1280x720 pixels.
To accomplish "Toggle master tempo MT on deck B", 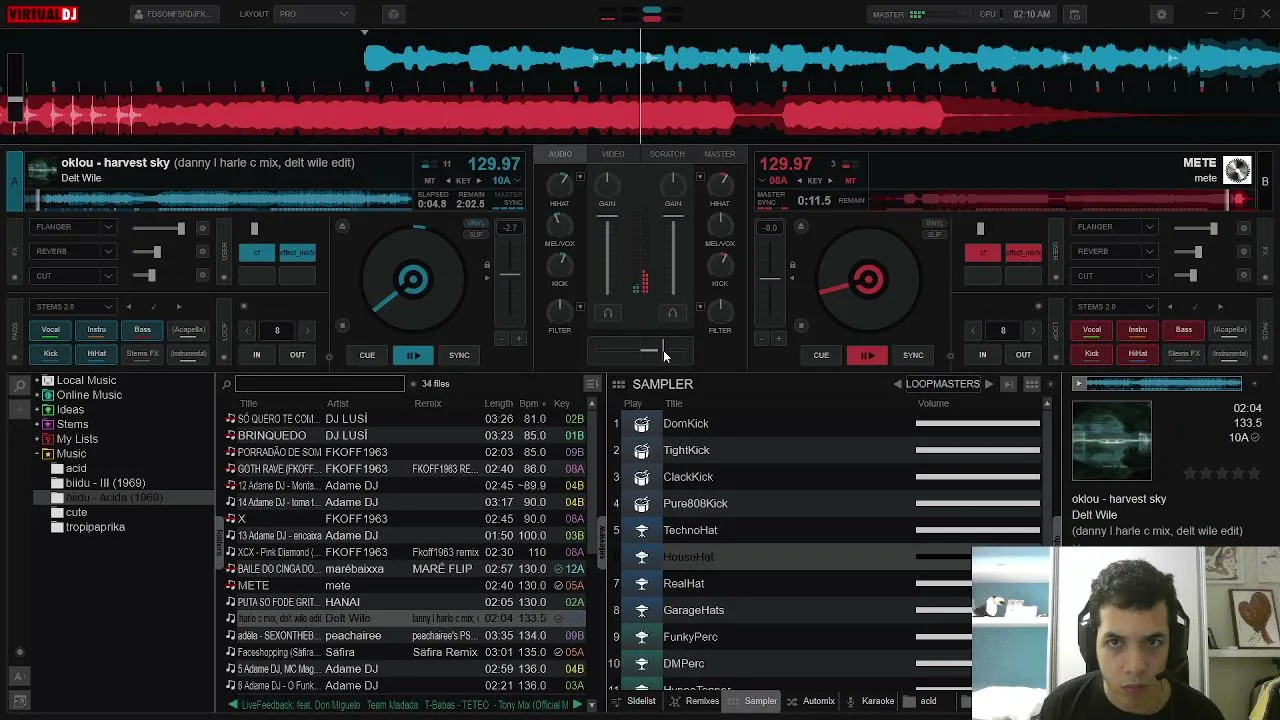I will point(851,181).
